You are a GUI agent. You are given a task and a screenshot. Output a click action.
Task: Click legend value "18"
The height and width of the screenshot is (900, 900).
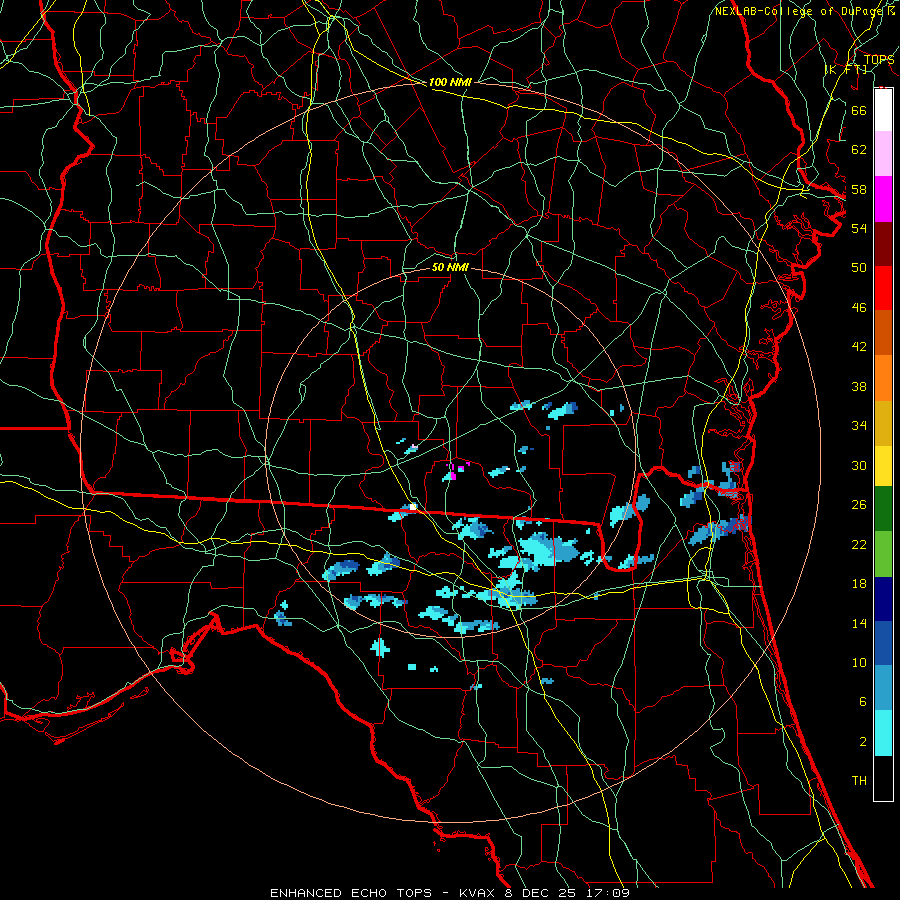point(859,584)
